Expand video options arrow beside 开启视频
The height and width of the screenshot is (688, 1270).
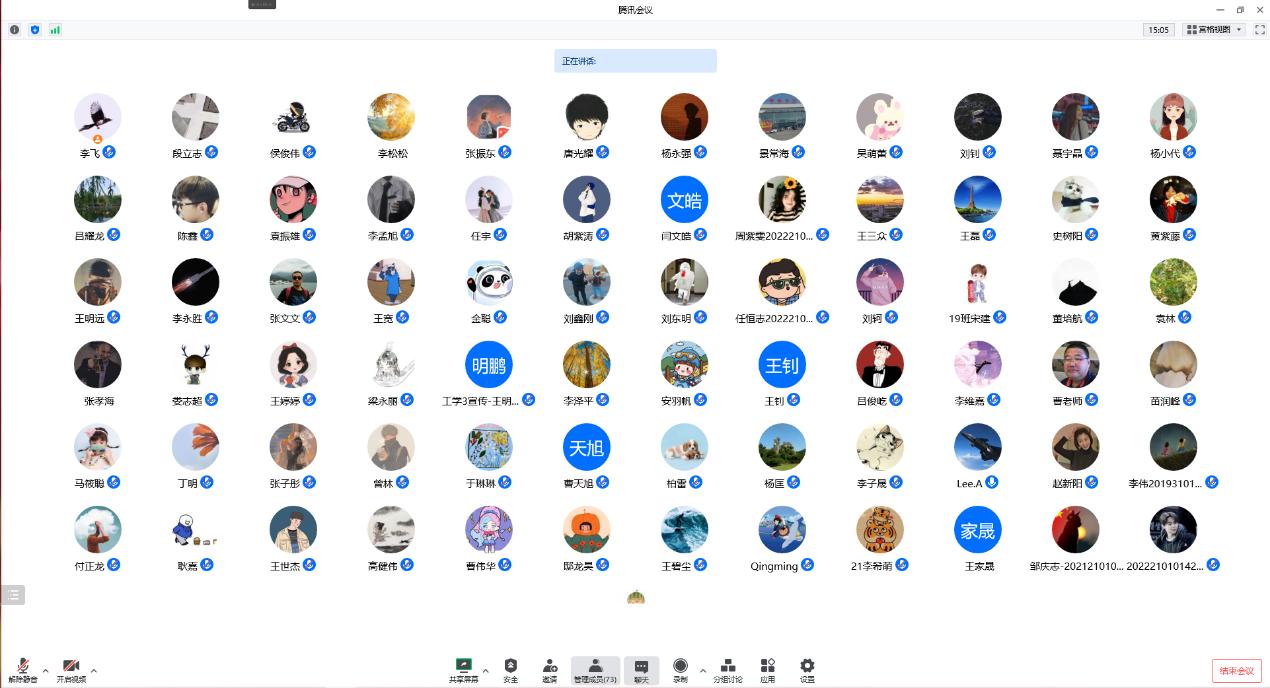tap(94, 671)
